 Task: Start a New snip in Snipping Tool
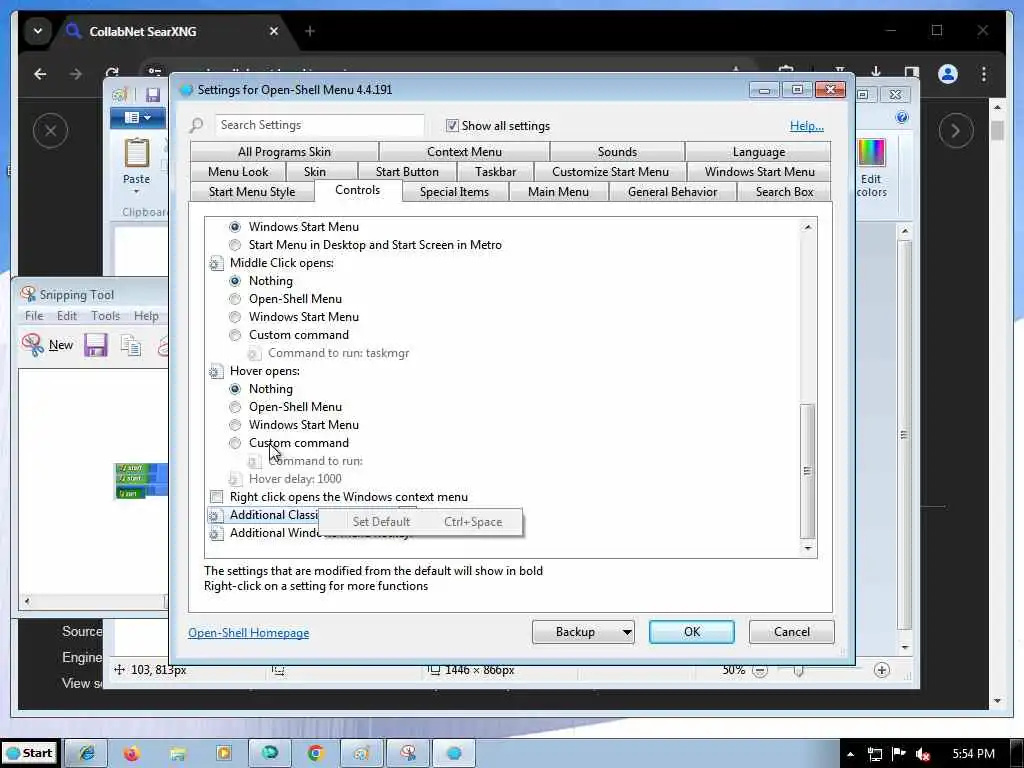click(x=47, y=345)
